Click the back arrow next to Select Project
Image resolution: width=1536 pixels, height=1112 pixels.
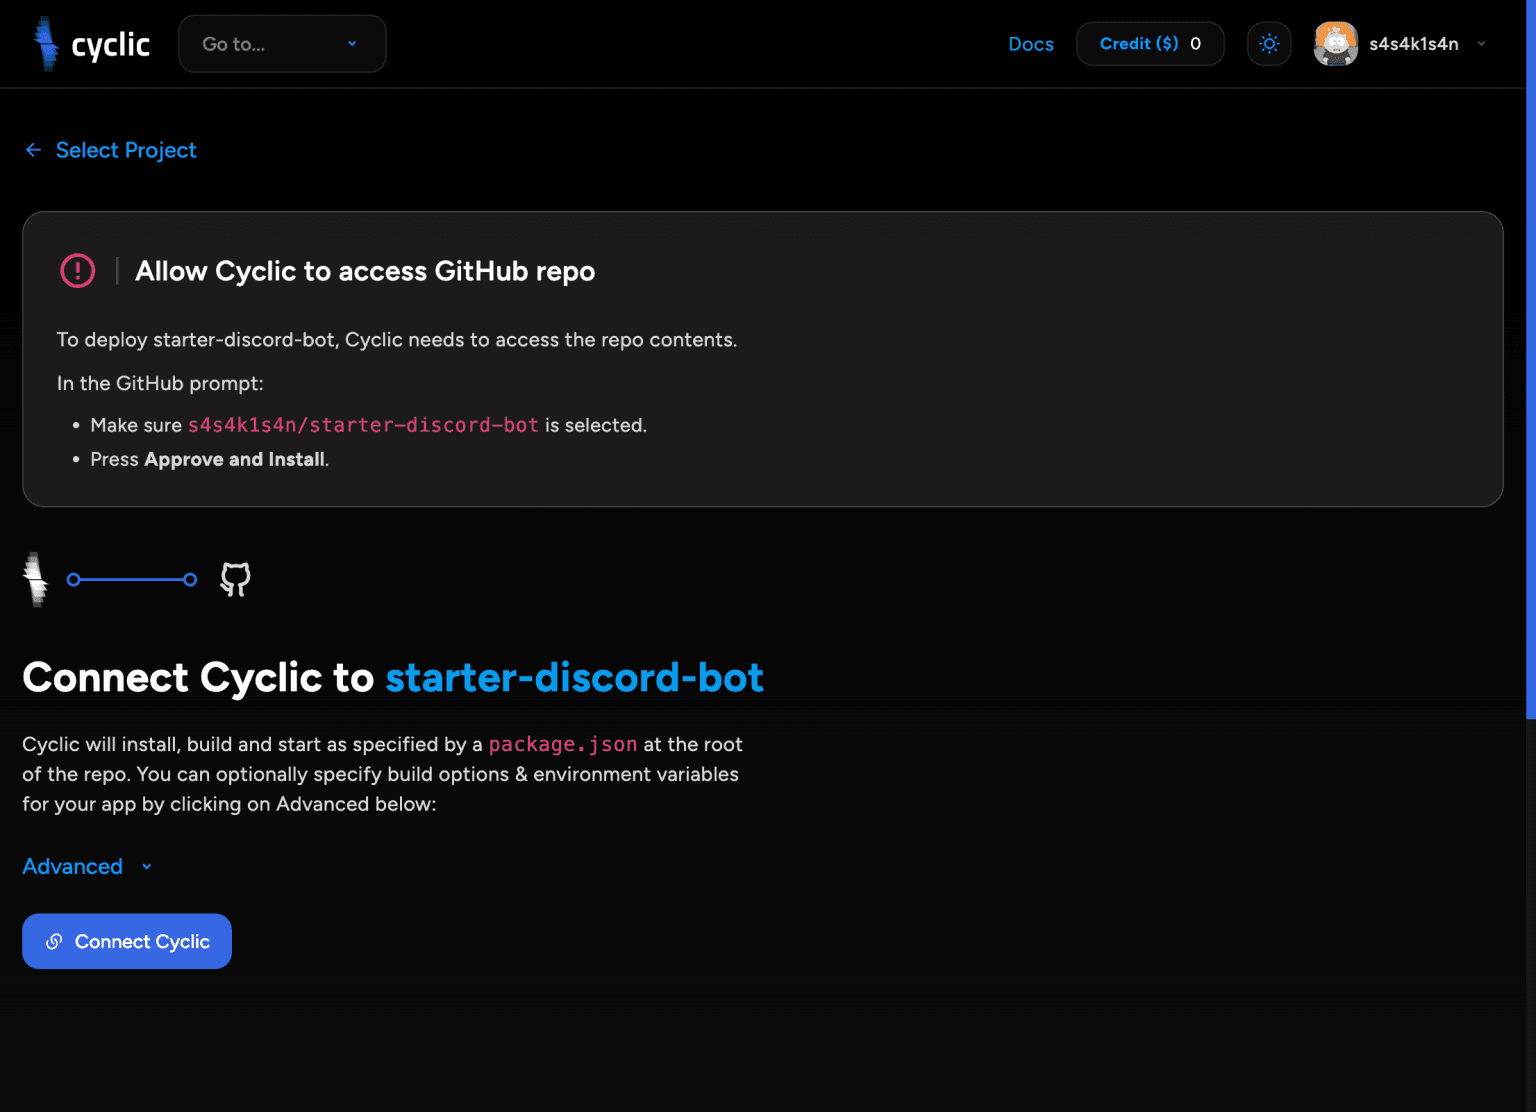tap(33, 149)
